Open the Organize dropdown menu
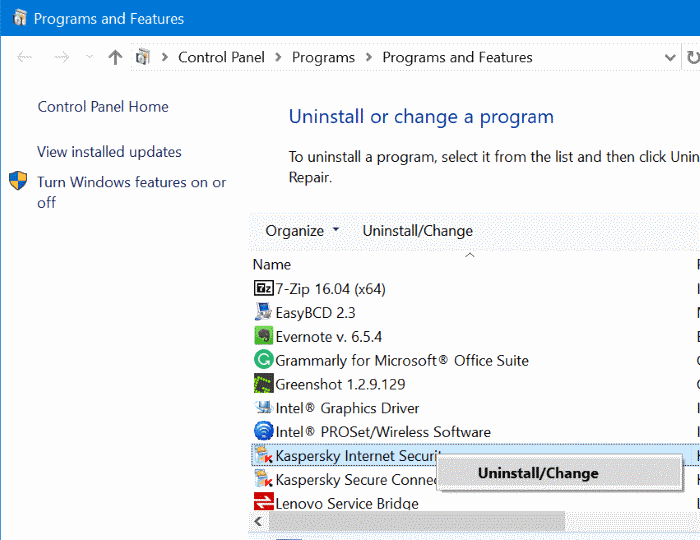The width and height of the screenshot is (700, 540). coord(302,231)
